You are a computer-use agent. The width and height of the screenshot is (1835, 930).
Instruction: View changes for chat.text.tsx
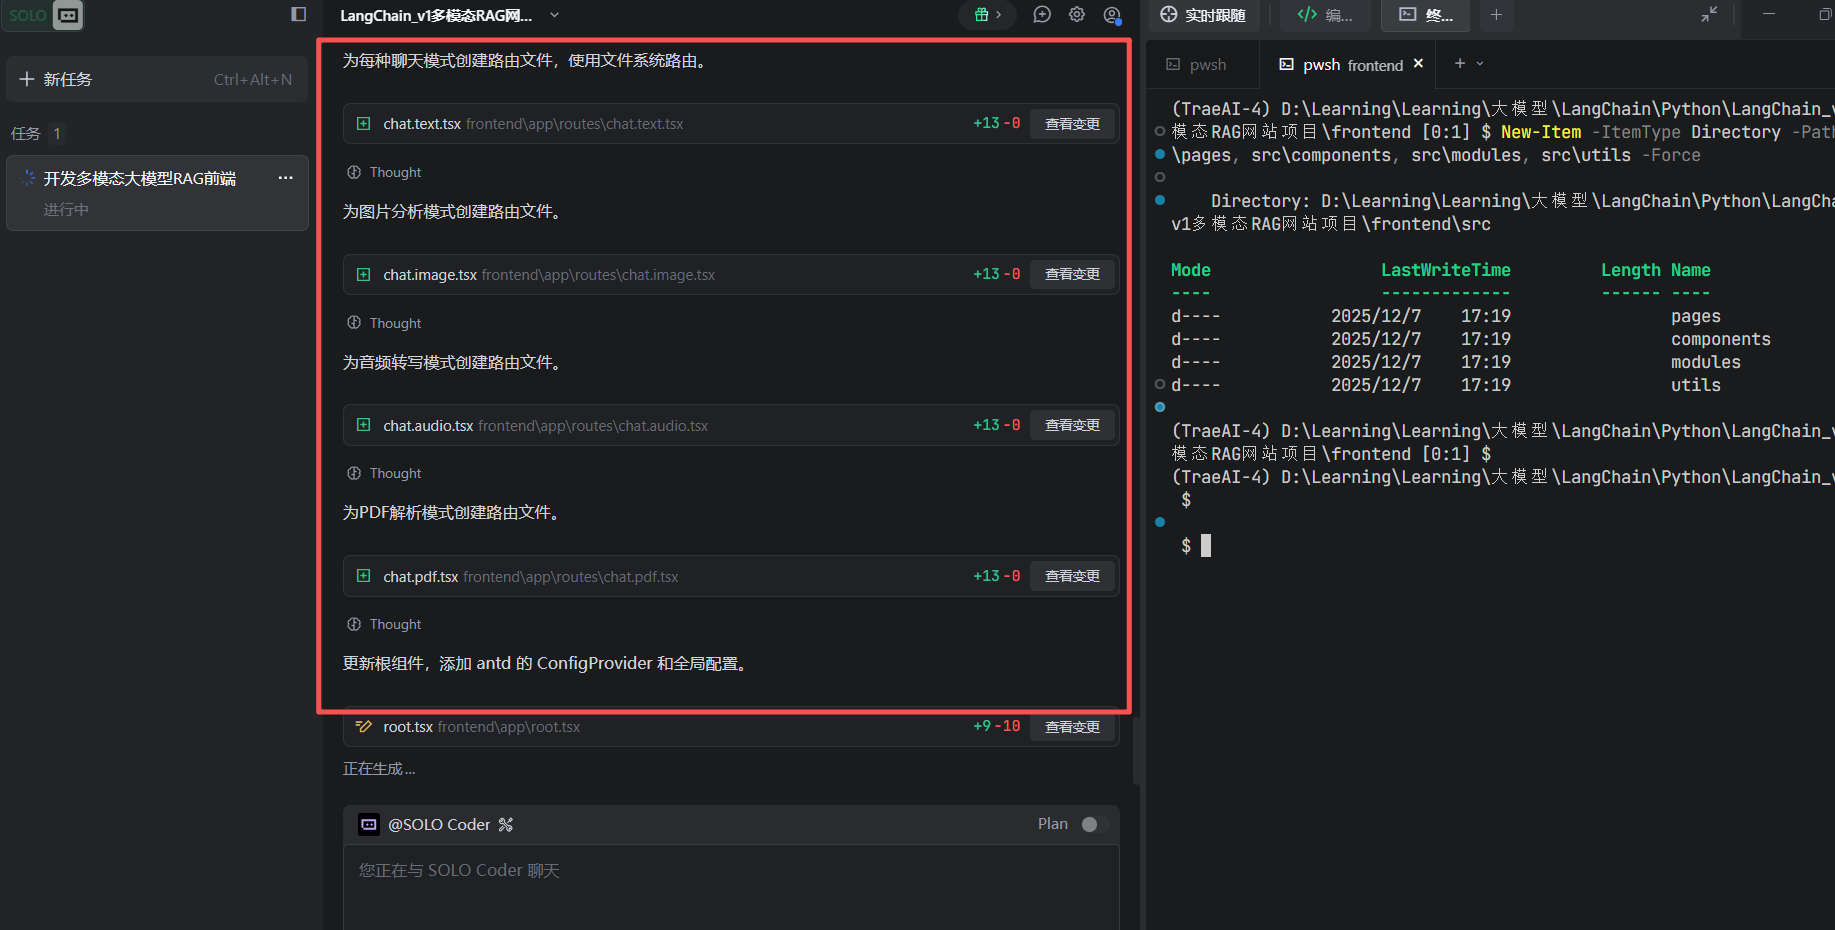coord(1072,124)
